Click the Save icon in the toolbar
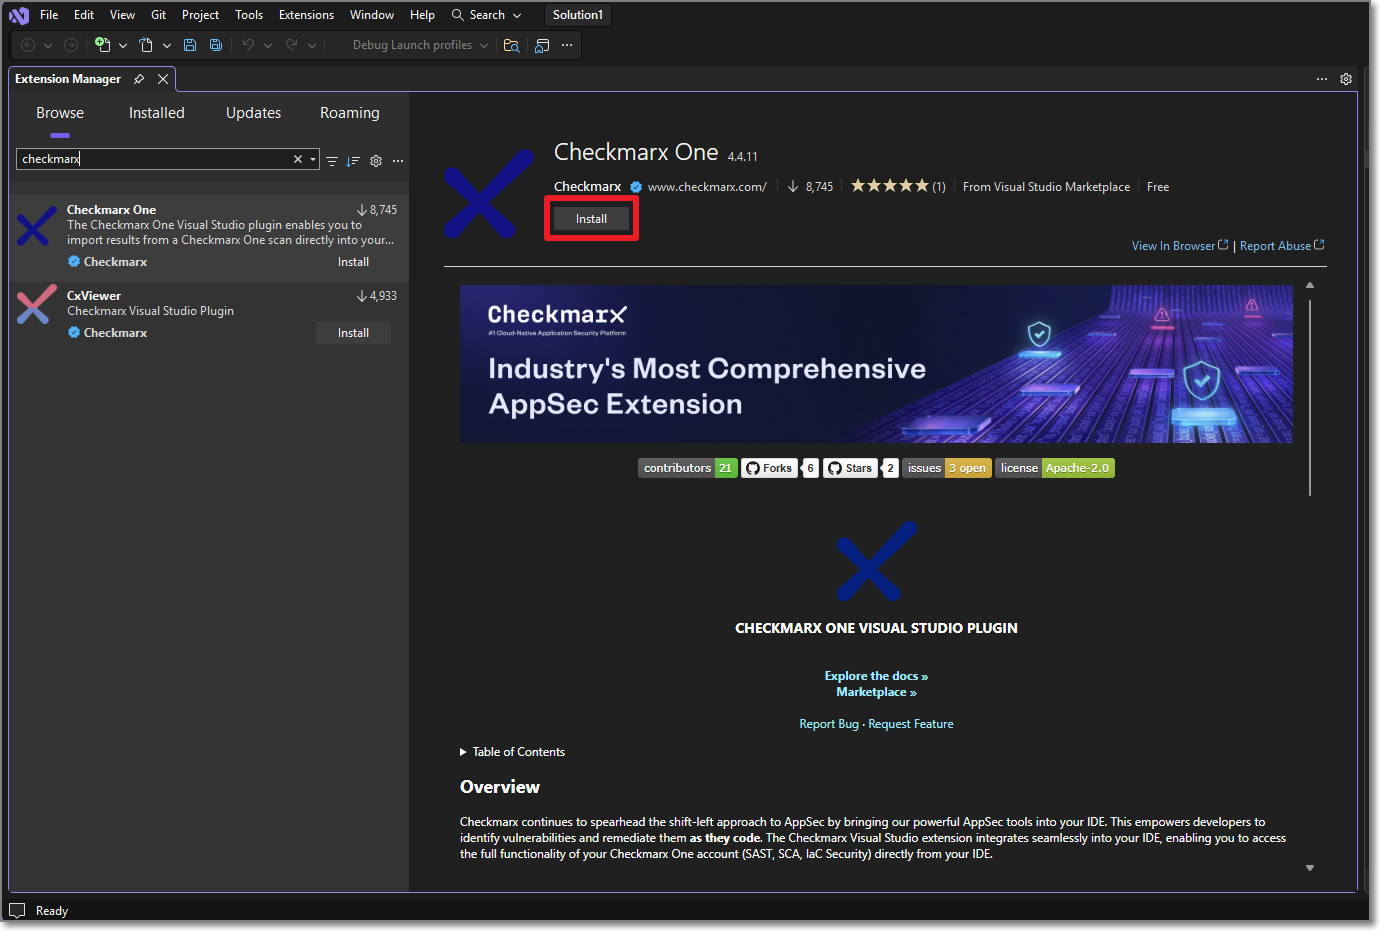The image size is (1380, 931). [190, 45]
